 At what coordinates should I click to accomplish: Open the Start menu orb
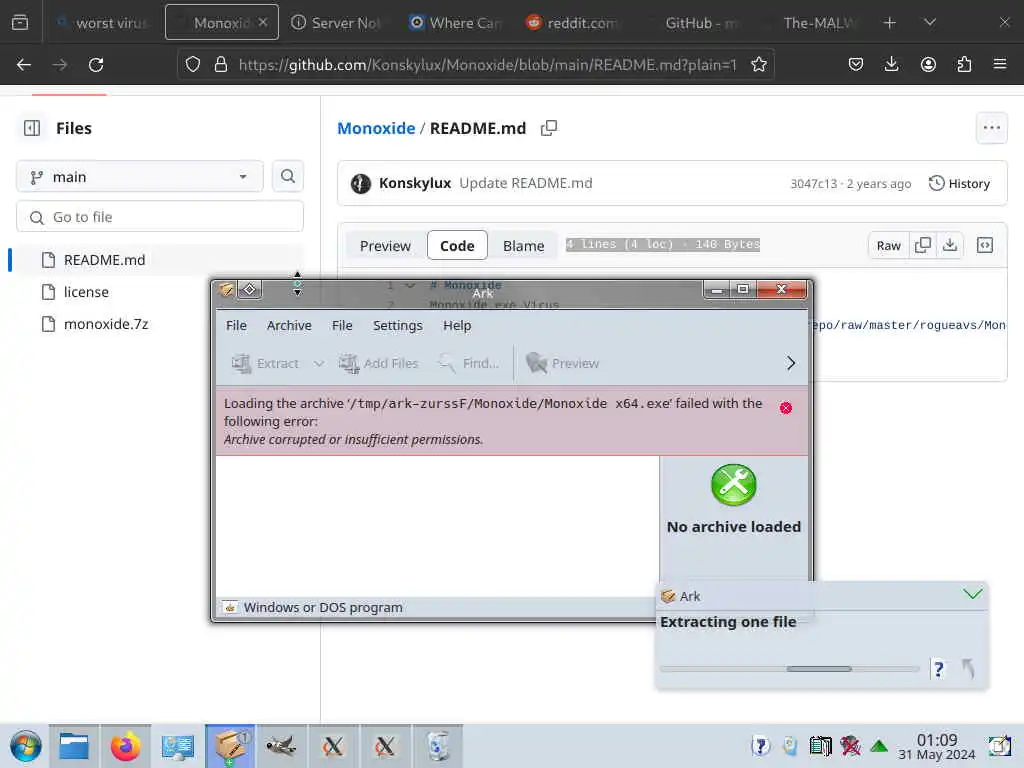(25, 746)
